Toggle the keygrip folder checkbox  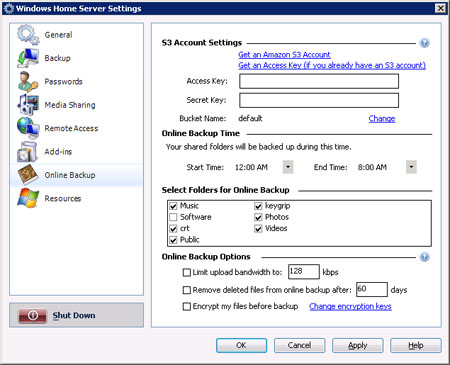pos(258,206)
